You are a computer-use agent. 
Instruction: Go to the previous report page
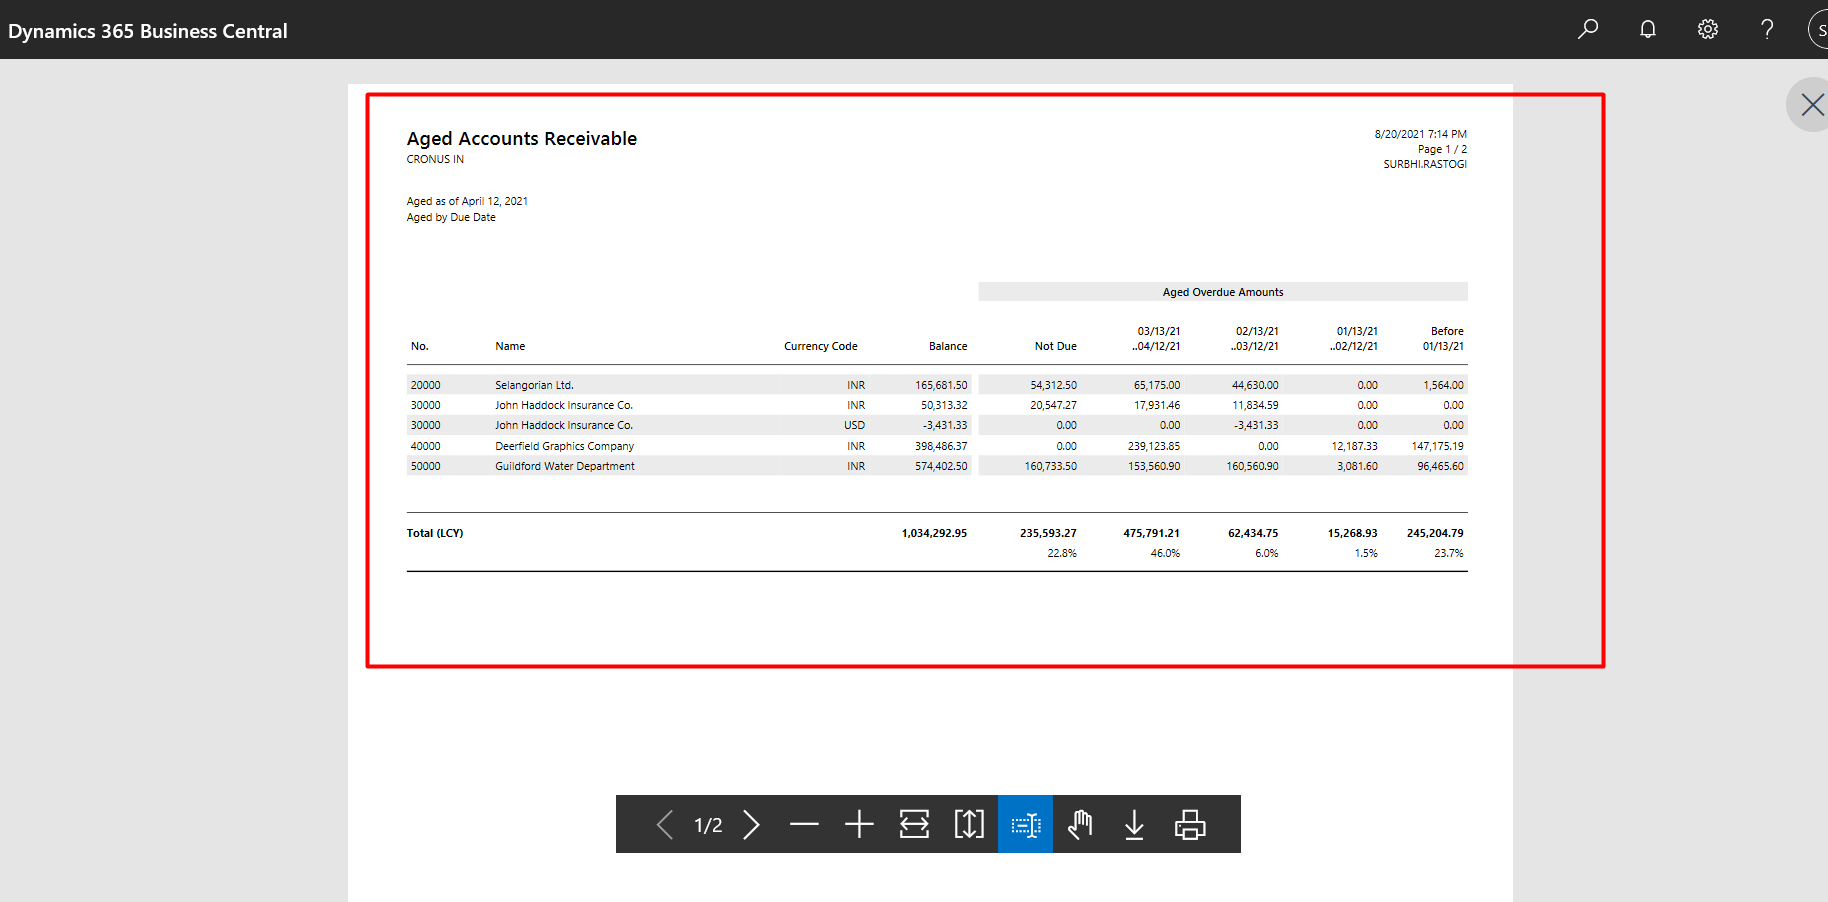[664, 824]
